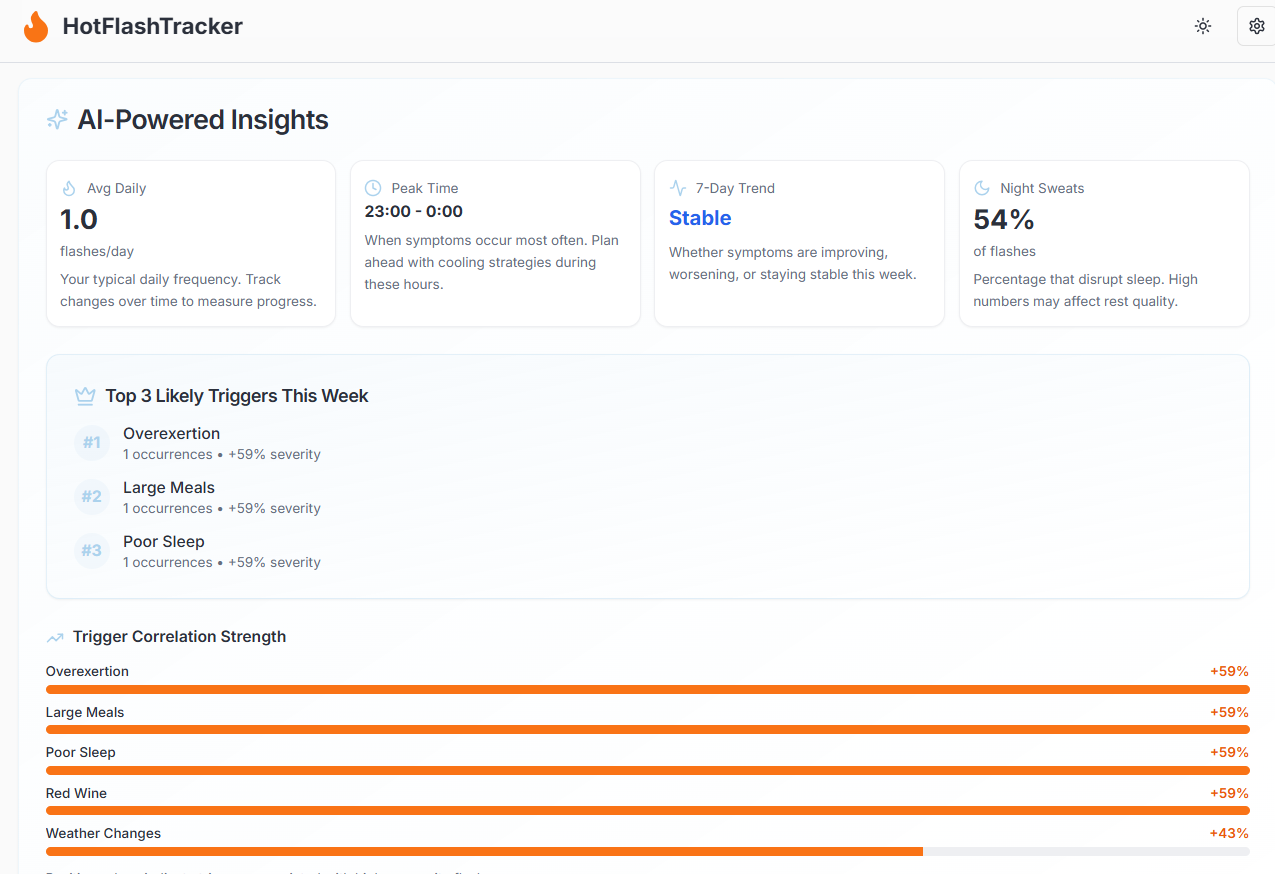Click the Avg Daily label
The height and width of the screenshot is (874, 1275).
pyautogui.click(x=117, y=188)
